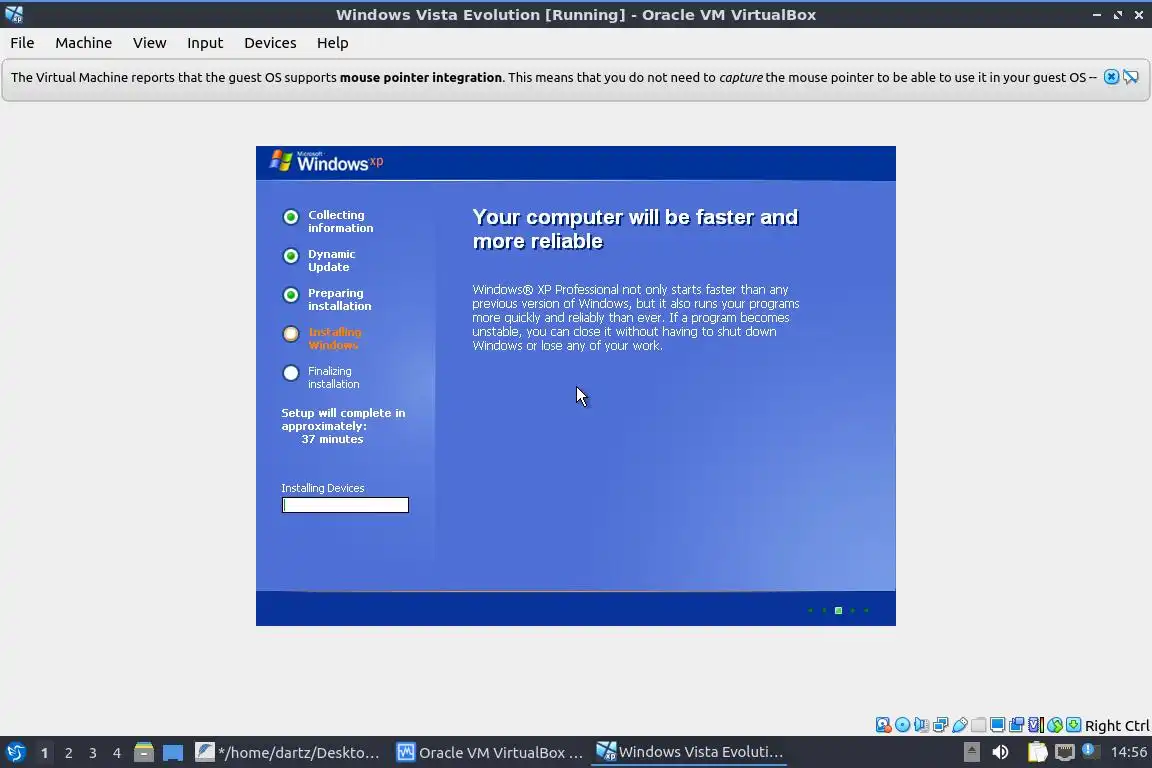The height and width of the screenshot is (768, 1152).
Task: Switch to the /home/dartz/Desktop editor window
Action: [288, 752]
